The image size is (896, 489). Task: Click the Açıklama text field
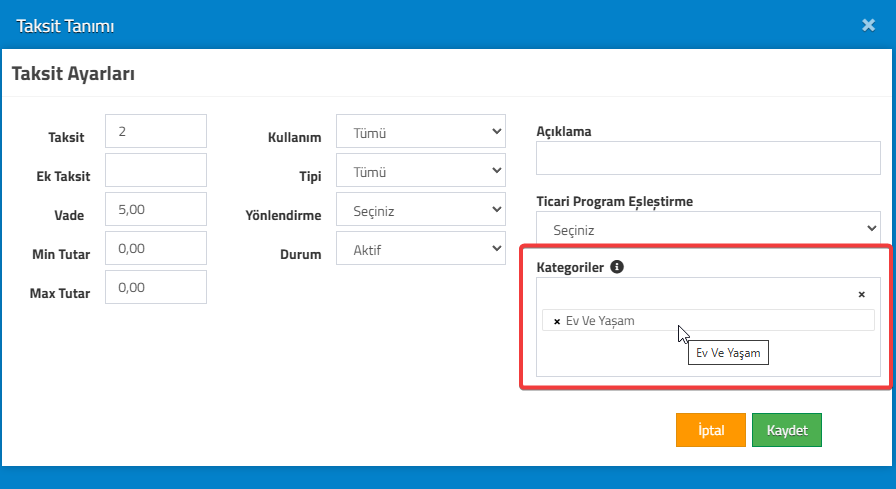click(x=708, y=158)
